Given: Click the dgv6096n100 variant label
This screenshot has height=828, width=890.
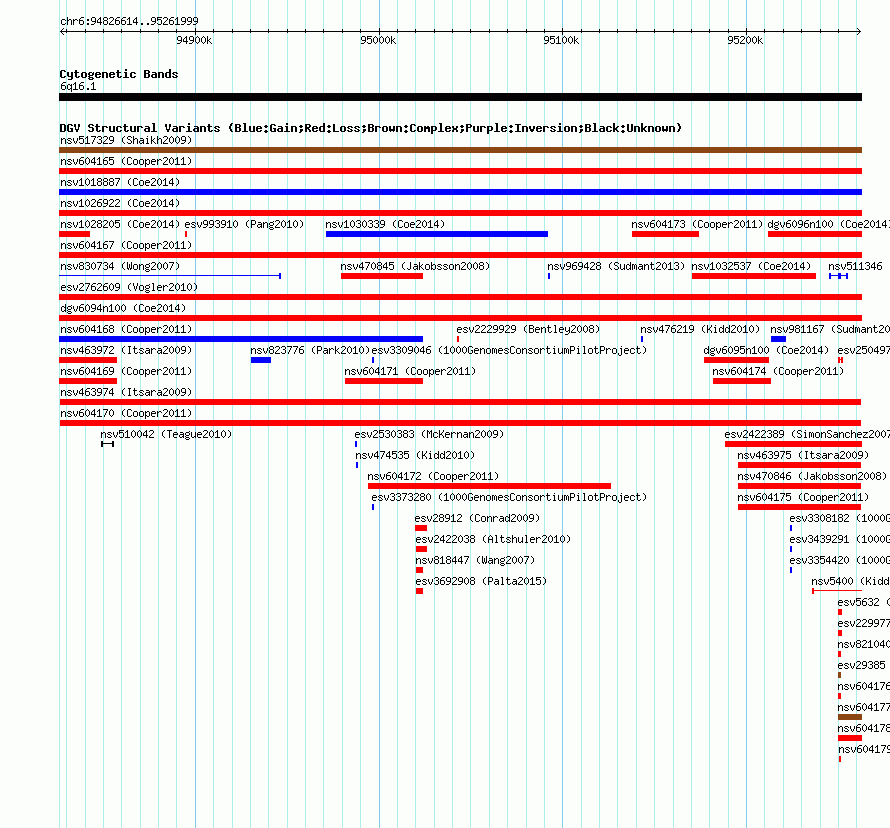Looking at the screenshot, I should (828, 224).
